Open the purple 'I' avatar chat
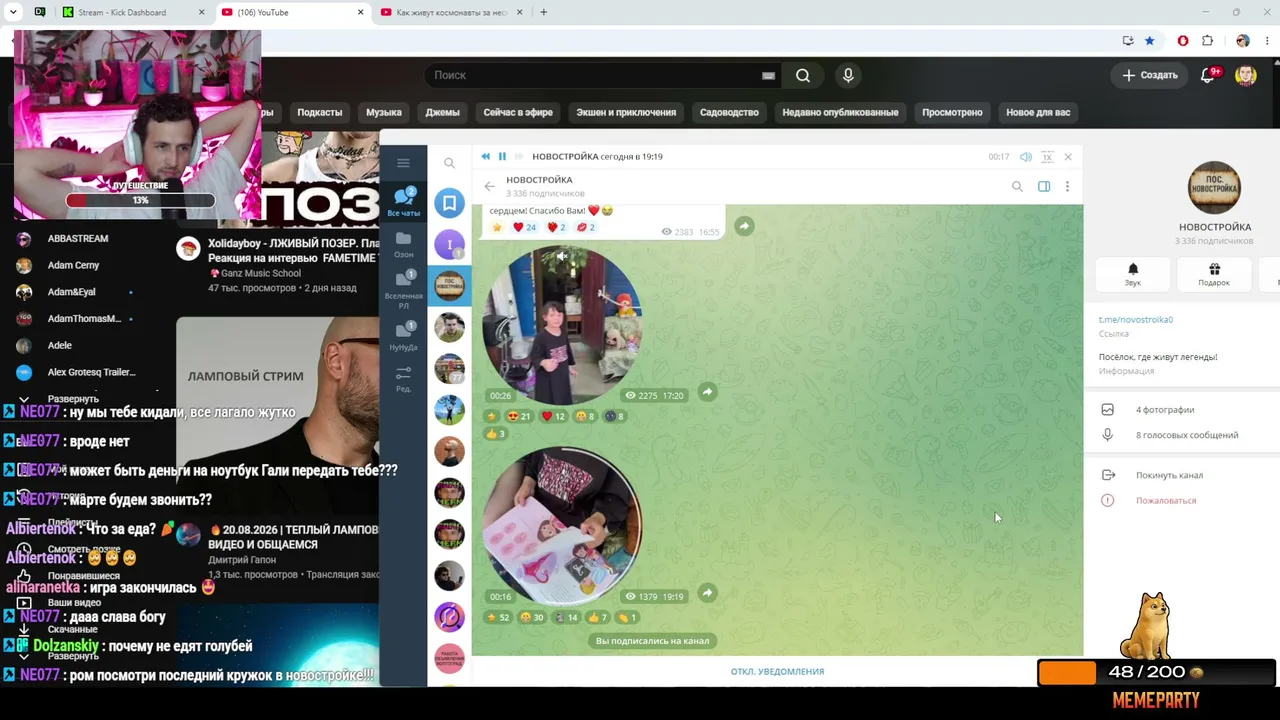The width and height of the screenshot is (1280, 720). tap(449, 244)
